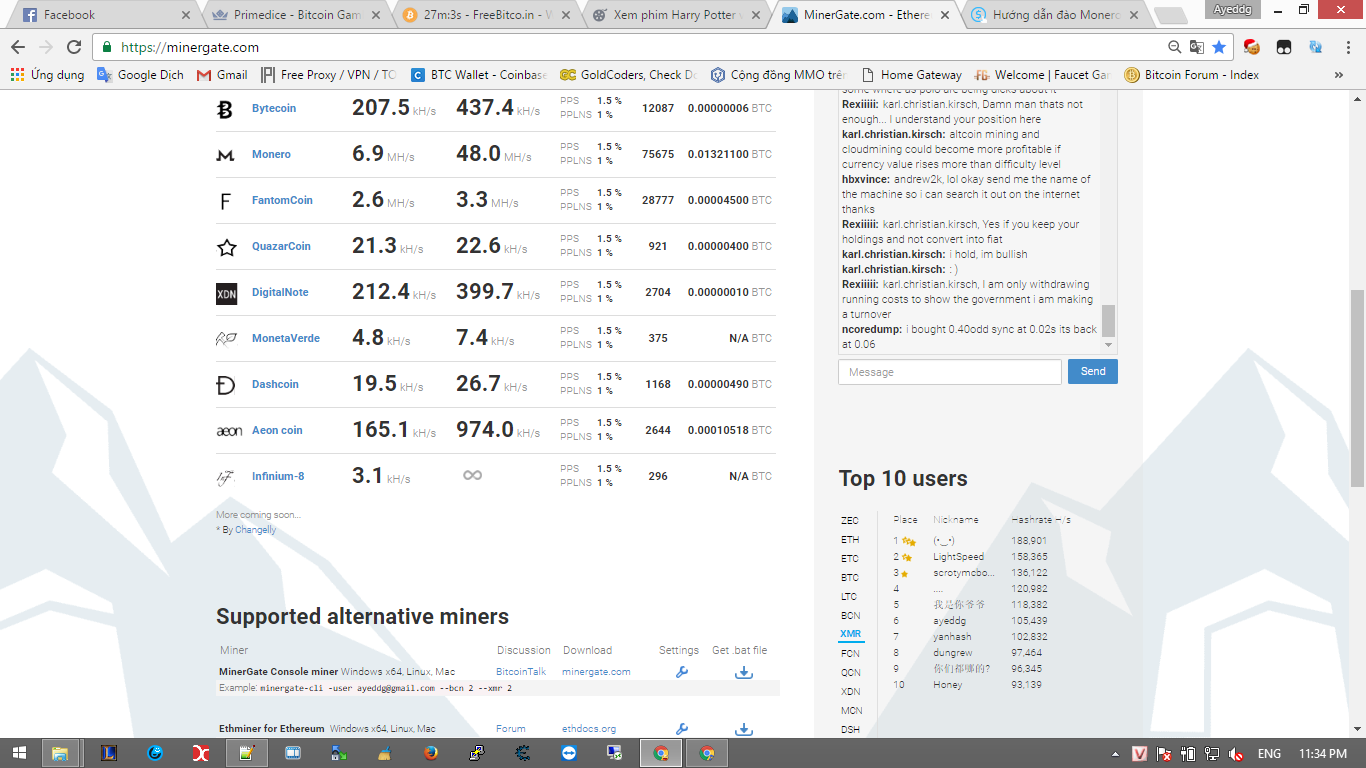
Task: Expand the hidden bookmarks overflow chevron
Action: point(1339,75)
